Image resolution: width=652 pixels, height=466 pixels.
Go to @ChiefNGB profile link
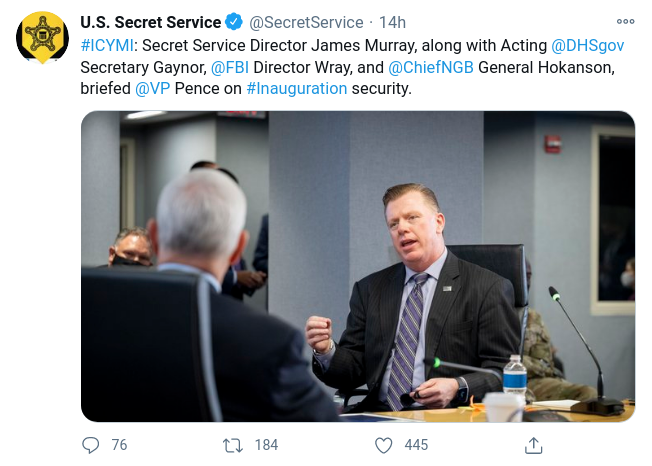click(x=430, y=66)
